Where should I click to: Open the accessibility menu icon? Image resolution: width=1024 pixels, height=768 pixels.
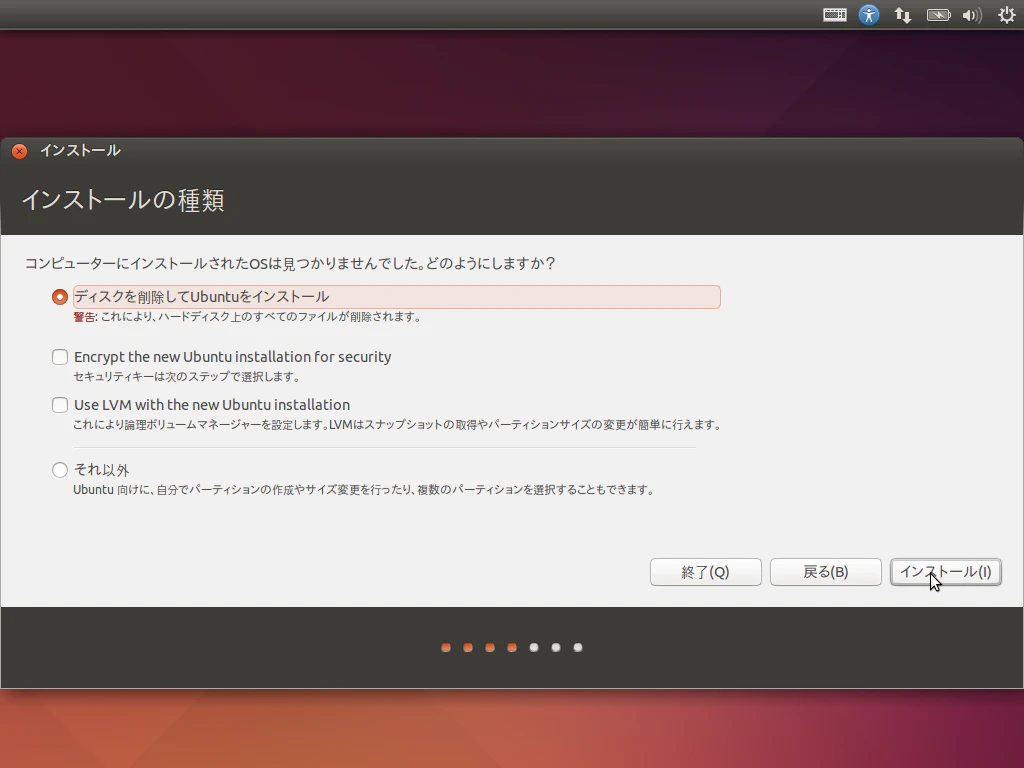(869, 14)
